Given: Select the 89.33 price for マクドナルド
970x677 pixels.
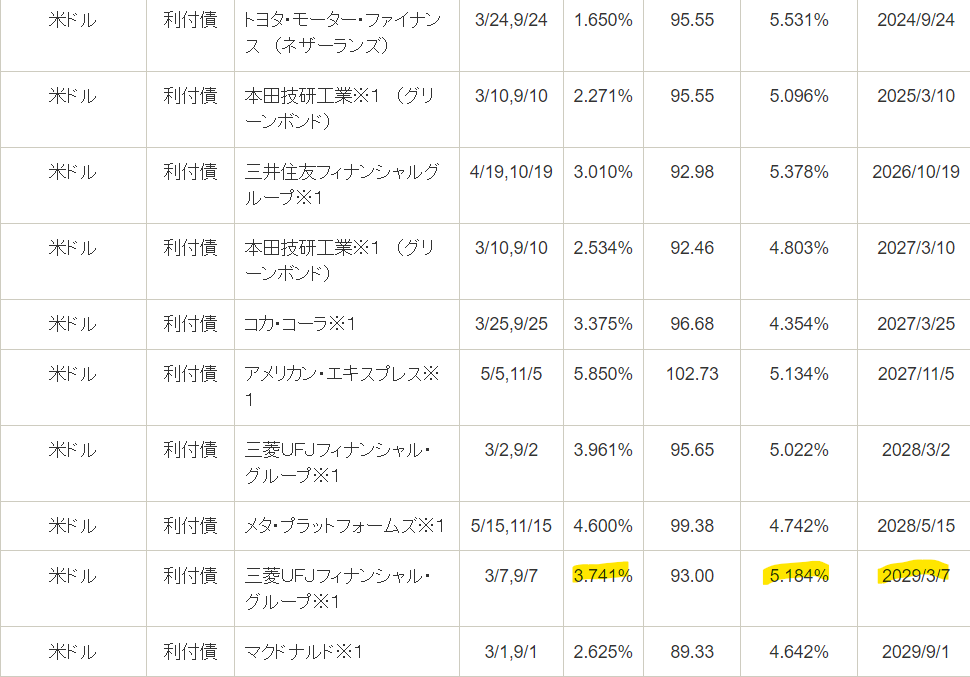Looking at the screenshot, I should click(x=692, y=652).
